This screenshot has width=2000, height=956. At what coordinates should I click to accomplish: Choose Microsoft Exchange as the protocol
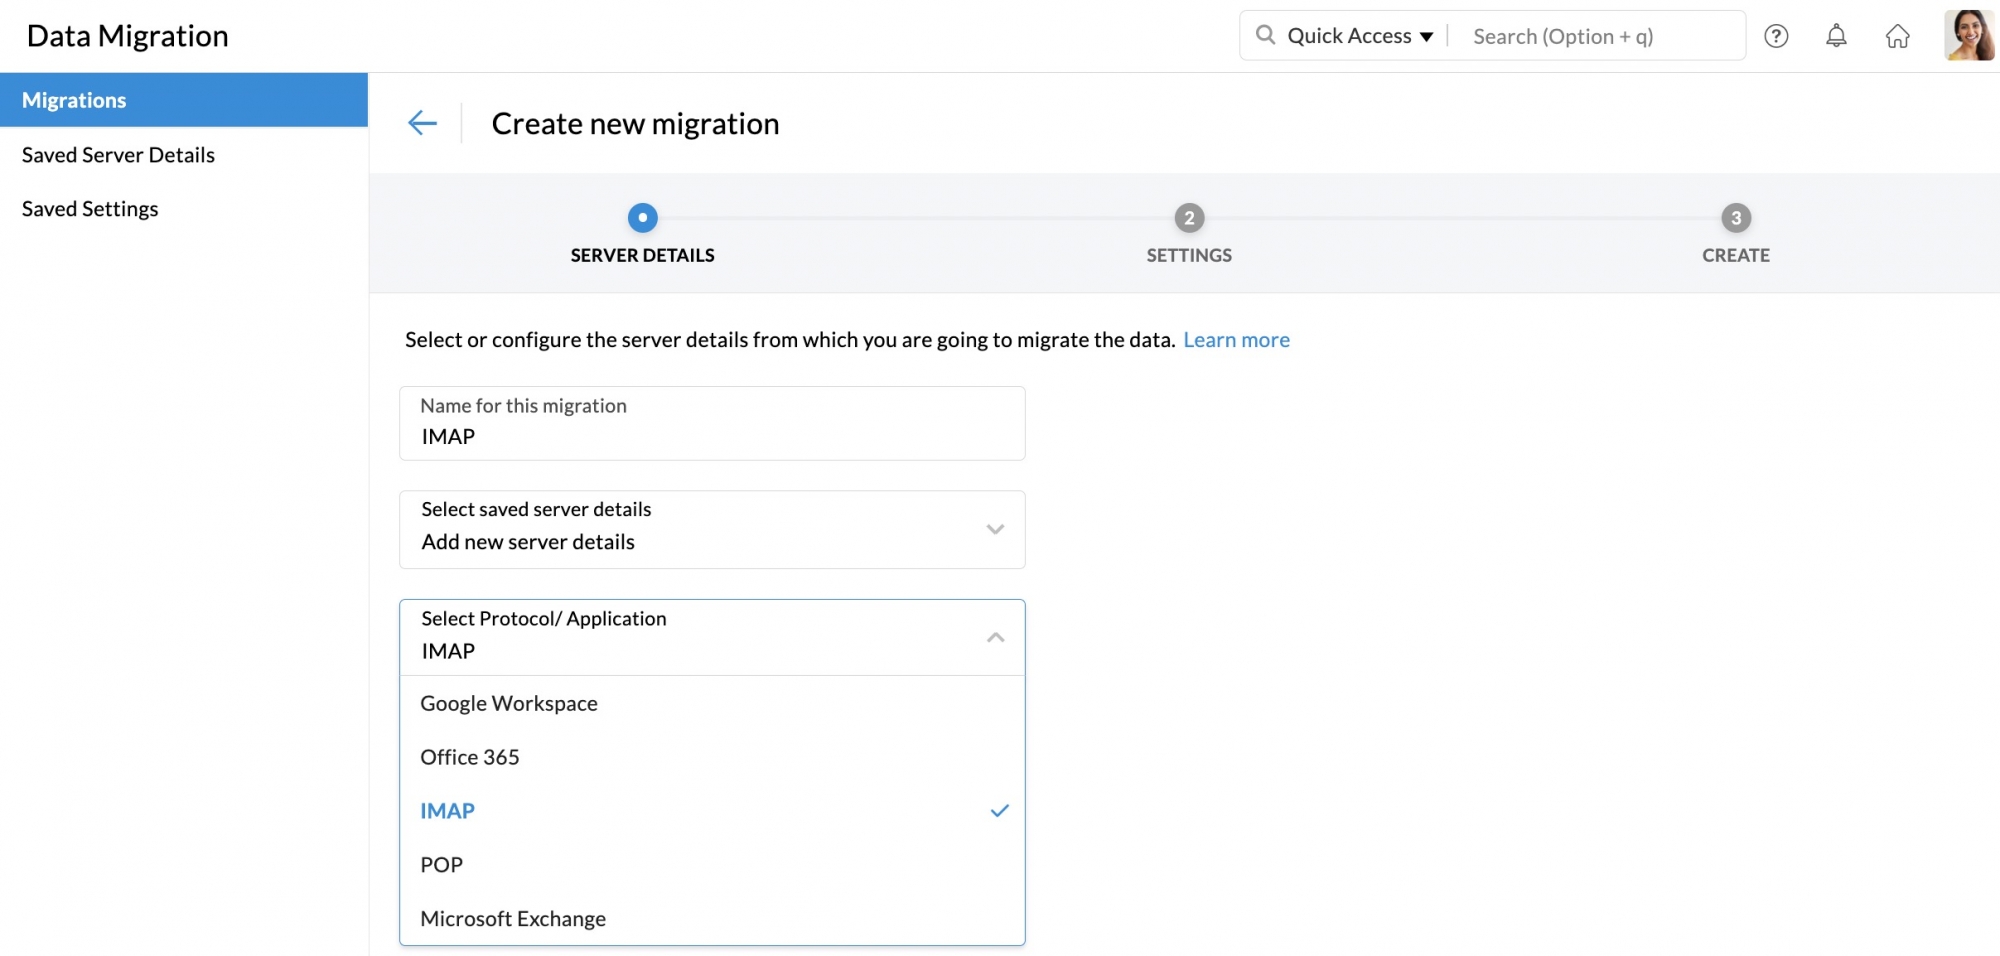point(513,918)
